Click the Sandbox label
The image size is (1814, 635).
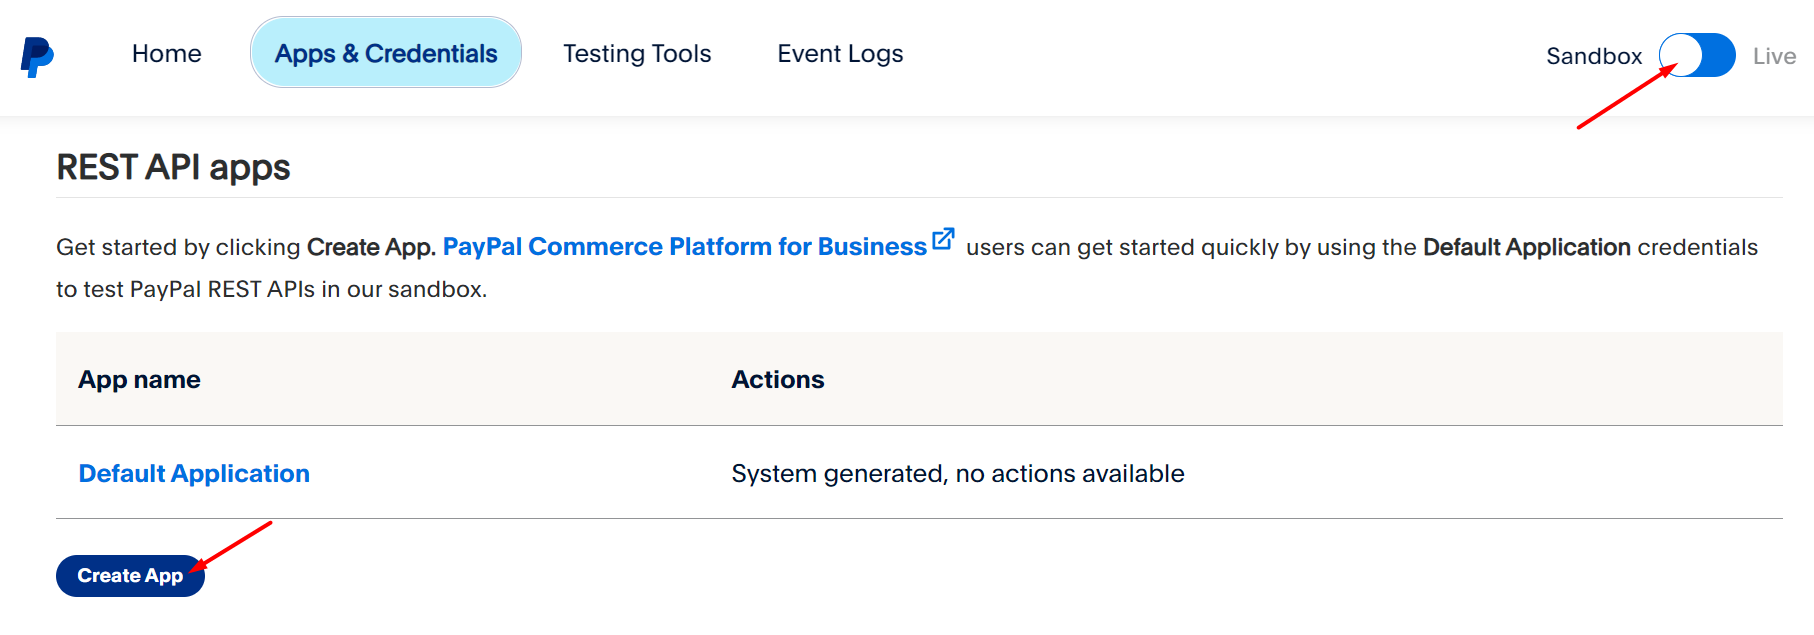(x=1594, y=56)
